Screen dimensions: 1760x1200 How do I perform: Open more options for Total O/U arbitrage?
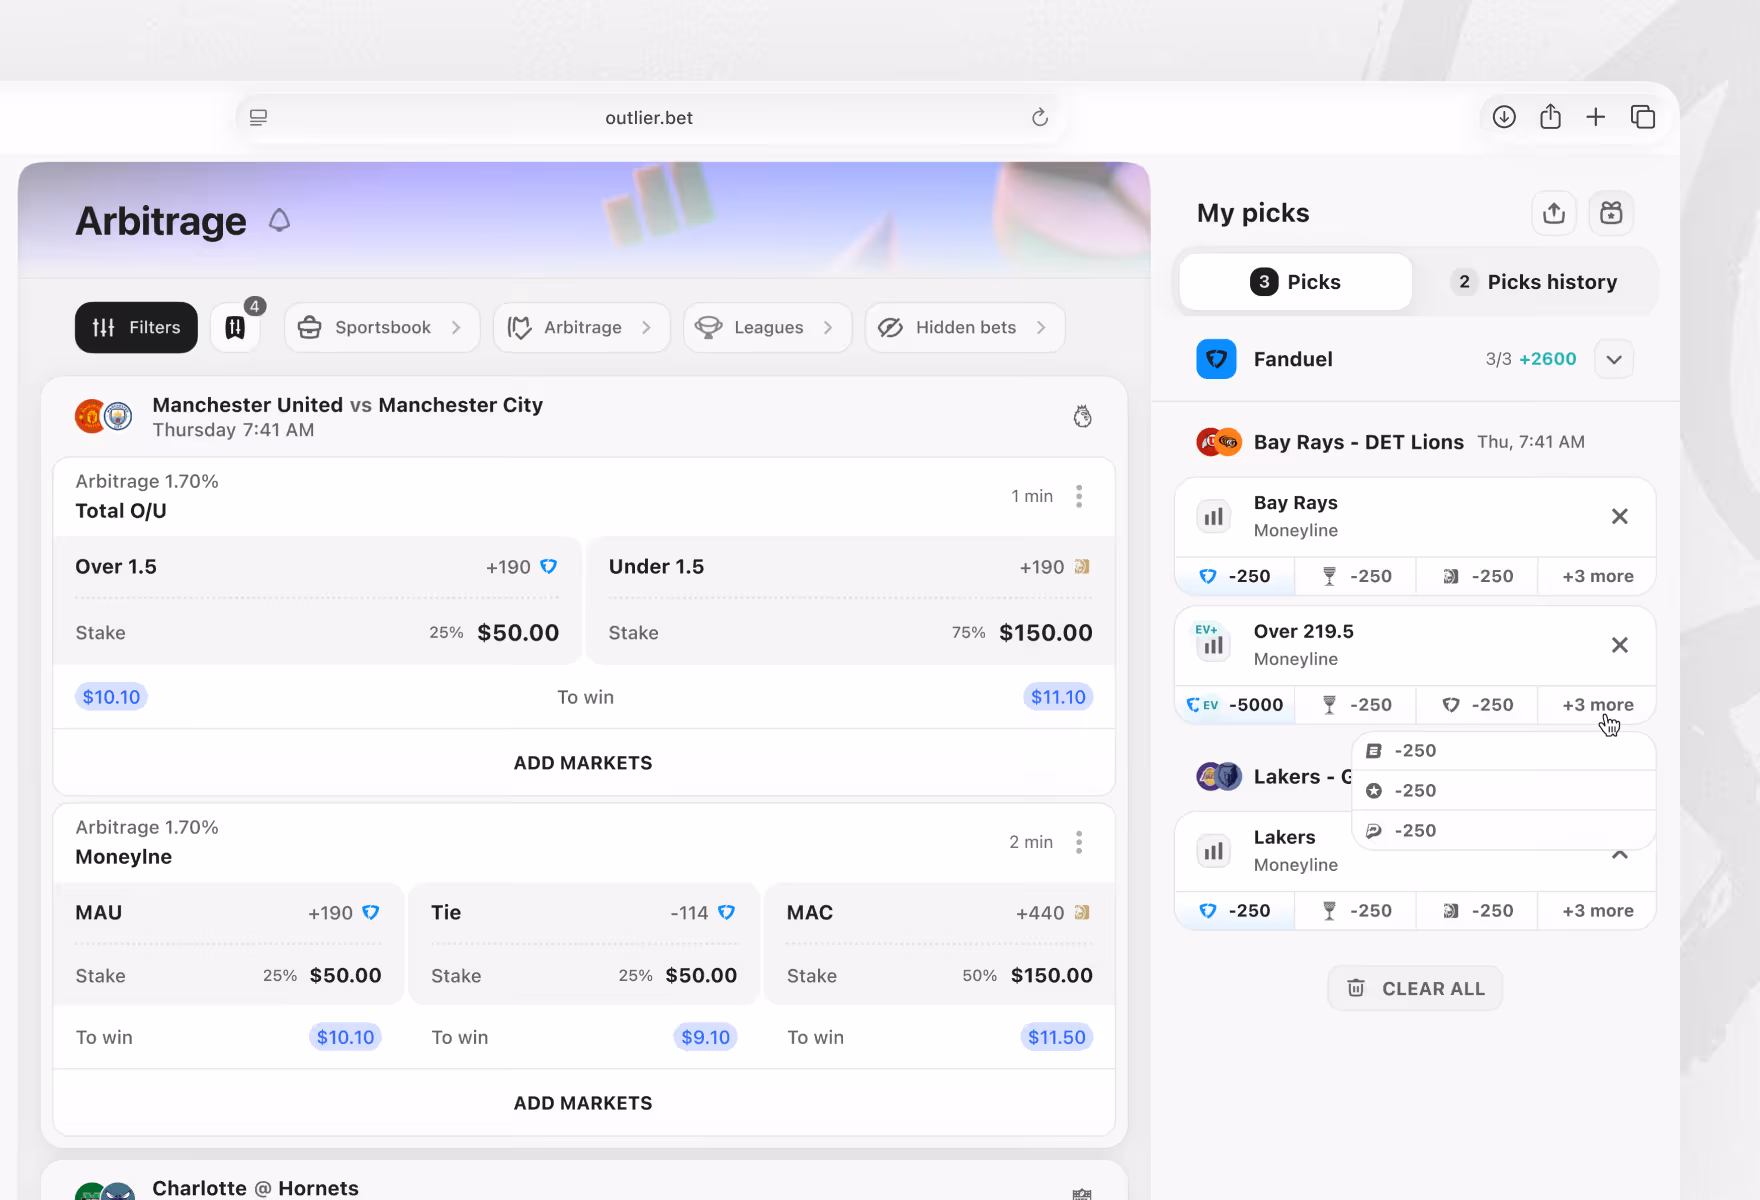1079,496
